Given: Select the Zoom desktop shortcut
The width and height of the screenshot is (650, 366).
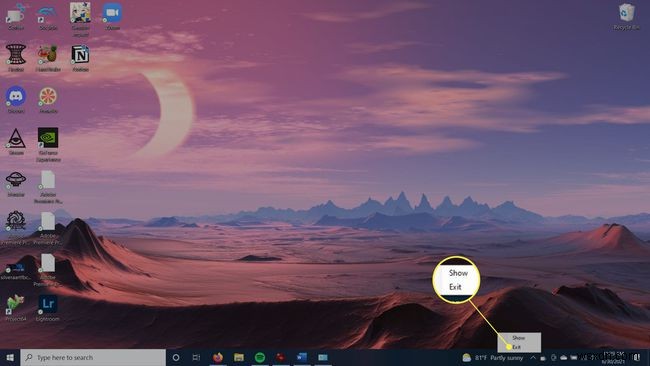Looking at the screenshot, I should [x=112, y=17].
